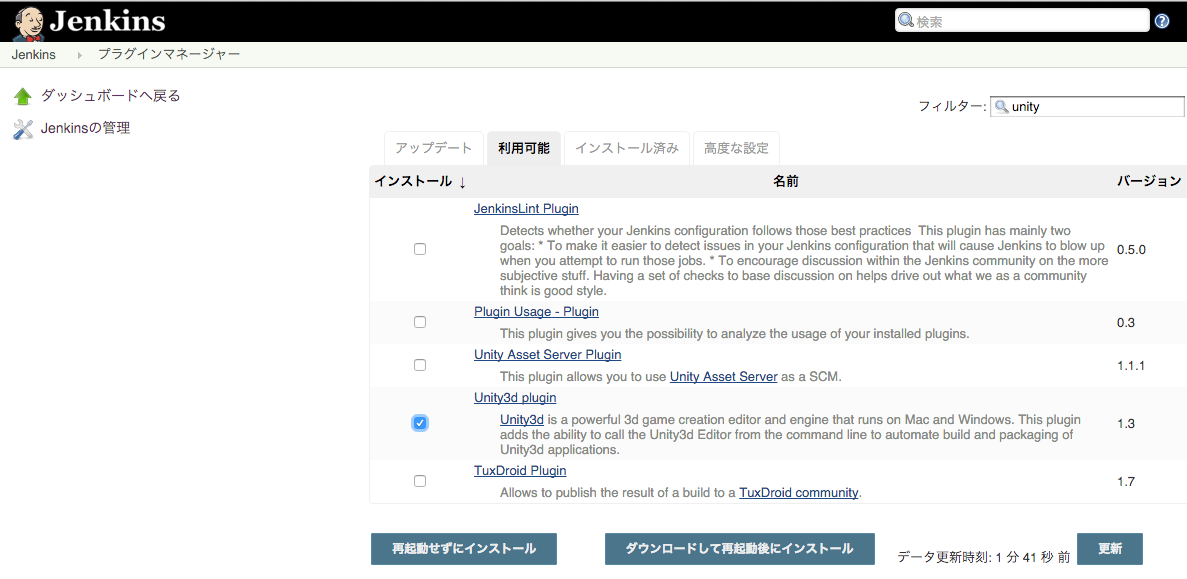
Task: Open the Plugin Usage - Plugin link
Action: click(537, 311)
